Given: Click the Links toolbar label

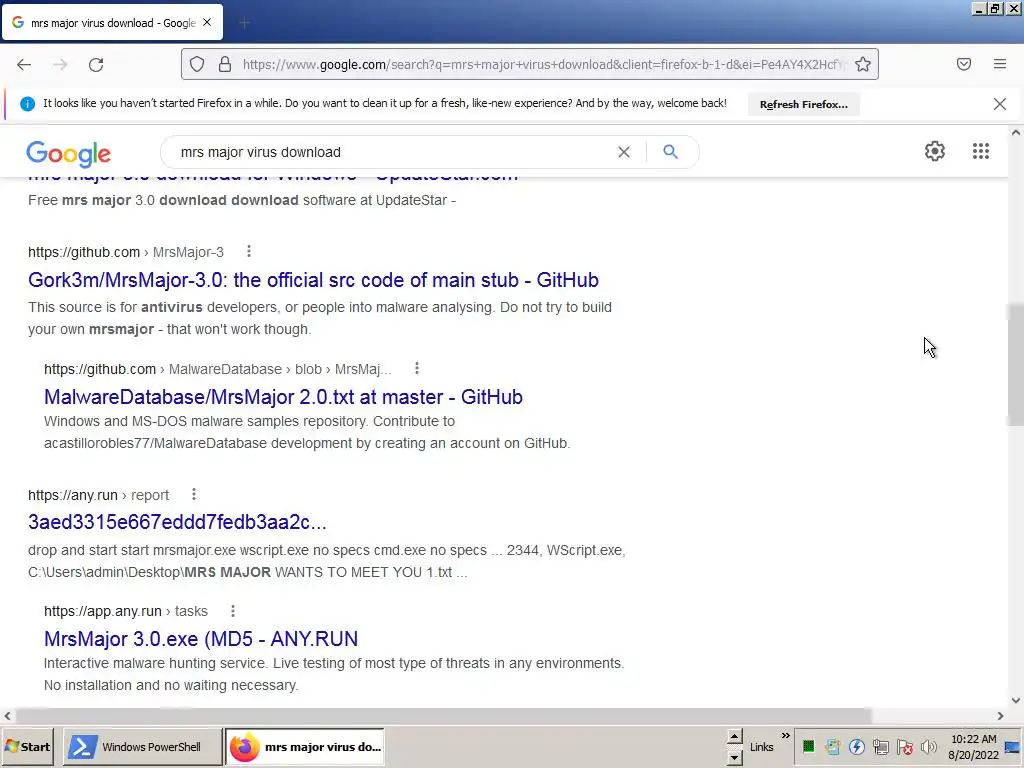Looking at the screenshot, I should pos(761,747).
